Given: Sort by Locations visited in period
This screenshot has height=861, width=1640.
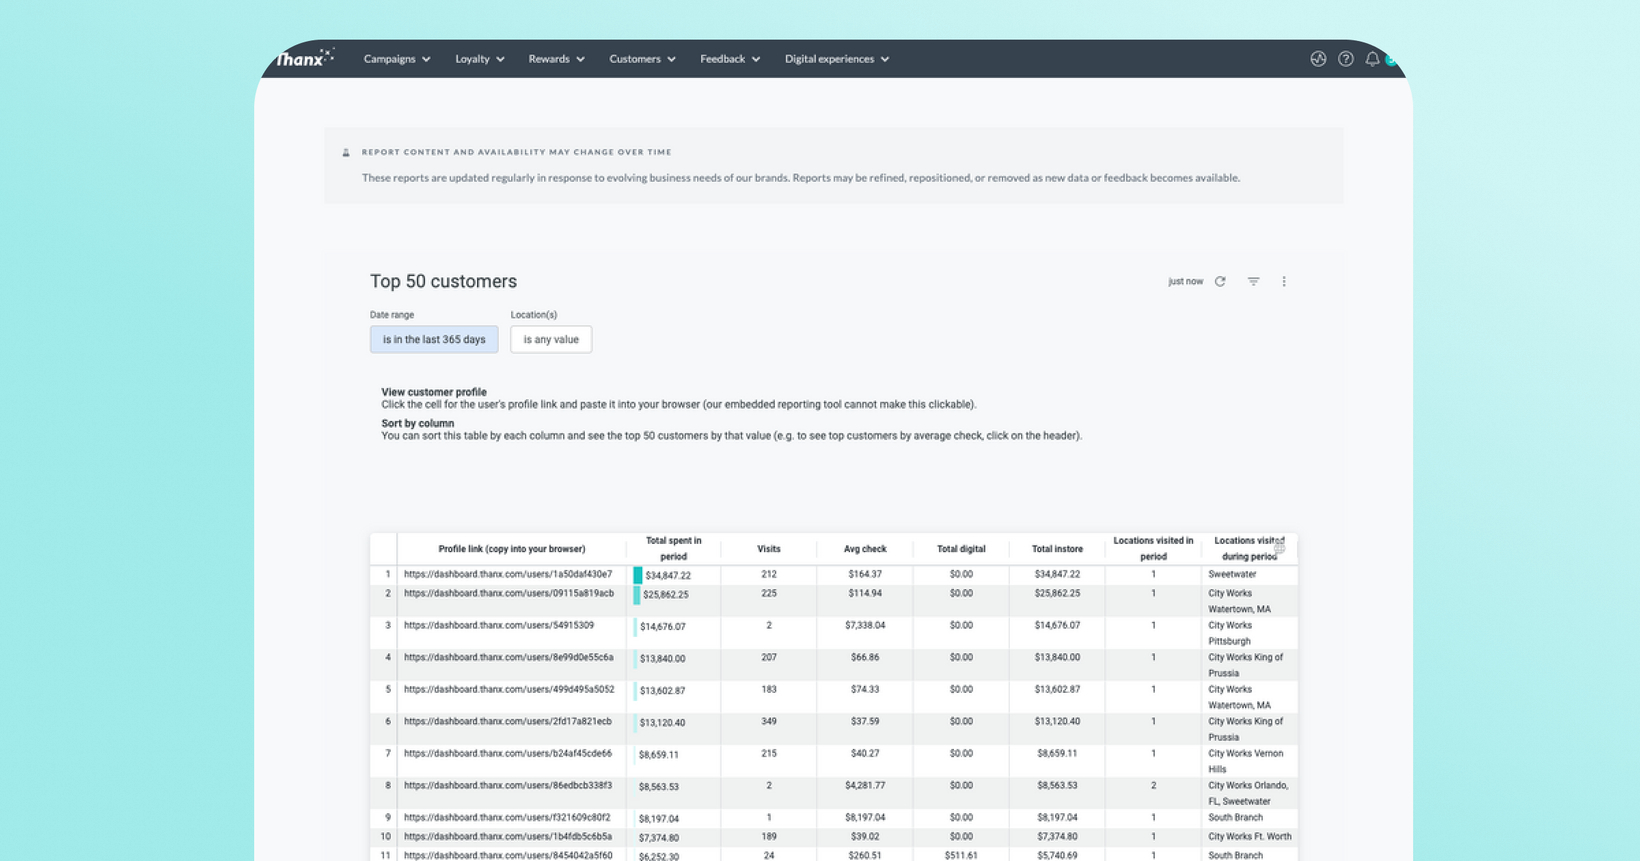Looking at the screenshot, I should pyautogui.click(x=1153, y=549).
